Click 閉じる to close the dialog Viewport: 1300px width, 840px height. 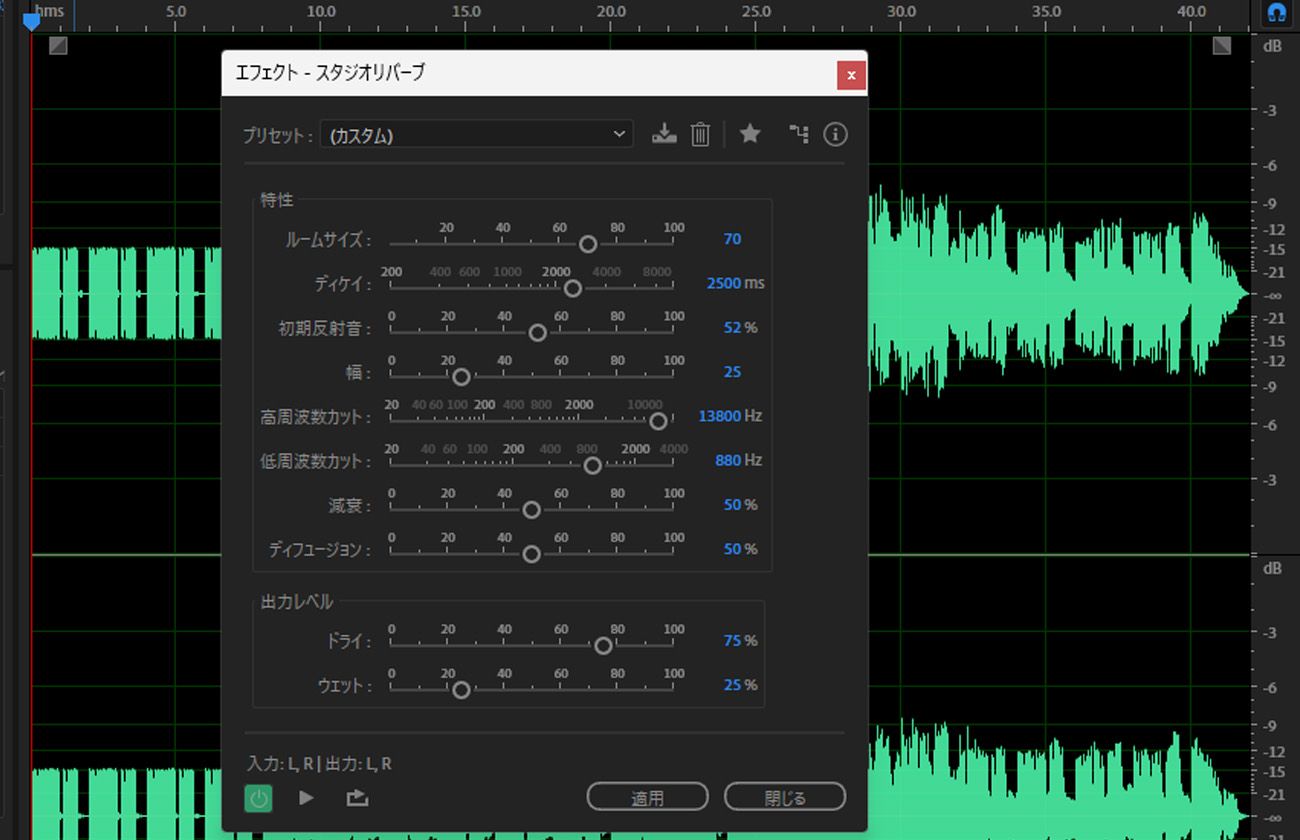pyautogui.click(x=785, y=796)
